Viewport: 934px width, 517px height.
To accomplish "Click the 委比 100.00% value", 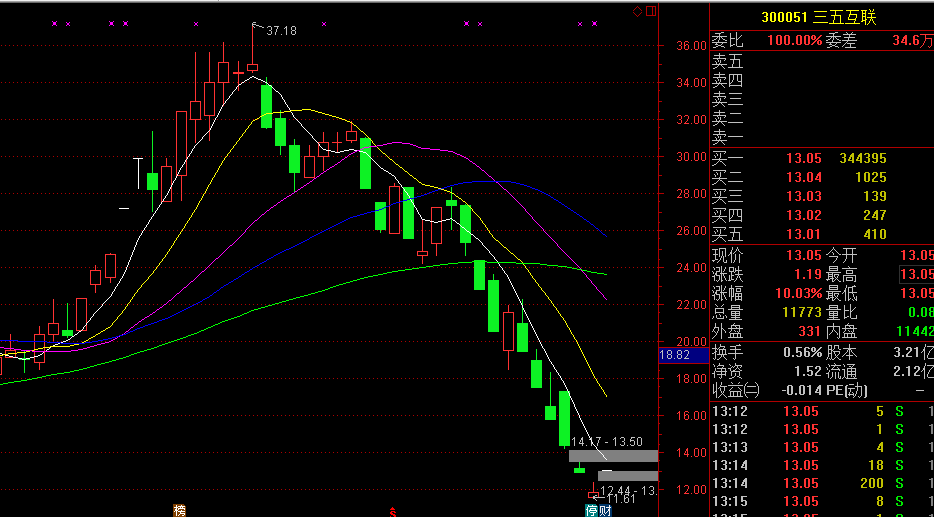I will coord(794,41).
